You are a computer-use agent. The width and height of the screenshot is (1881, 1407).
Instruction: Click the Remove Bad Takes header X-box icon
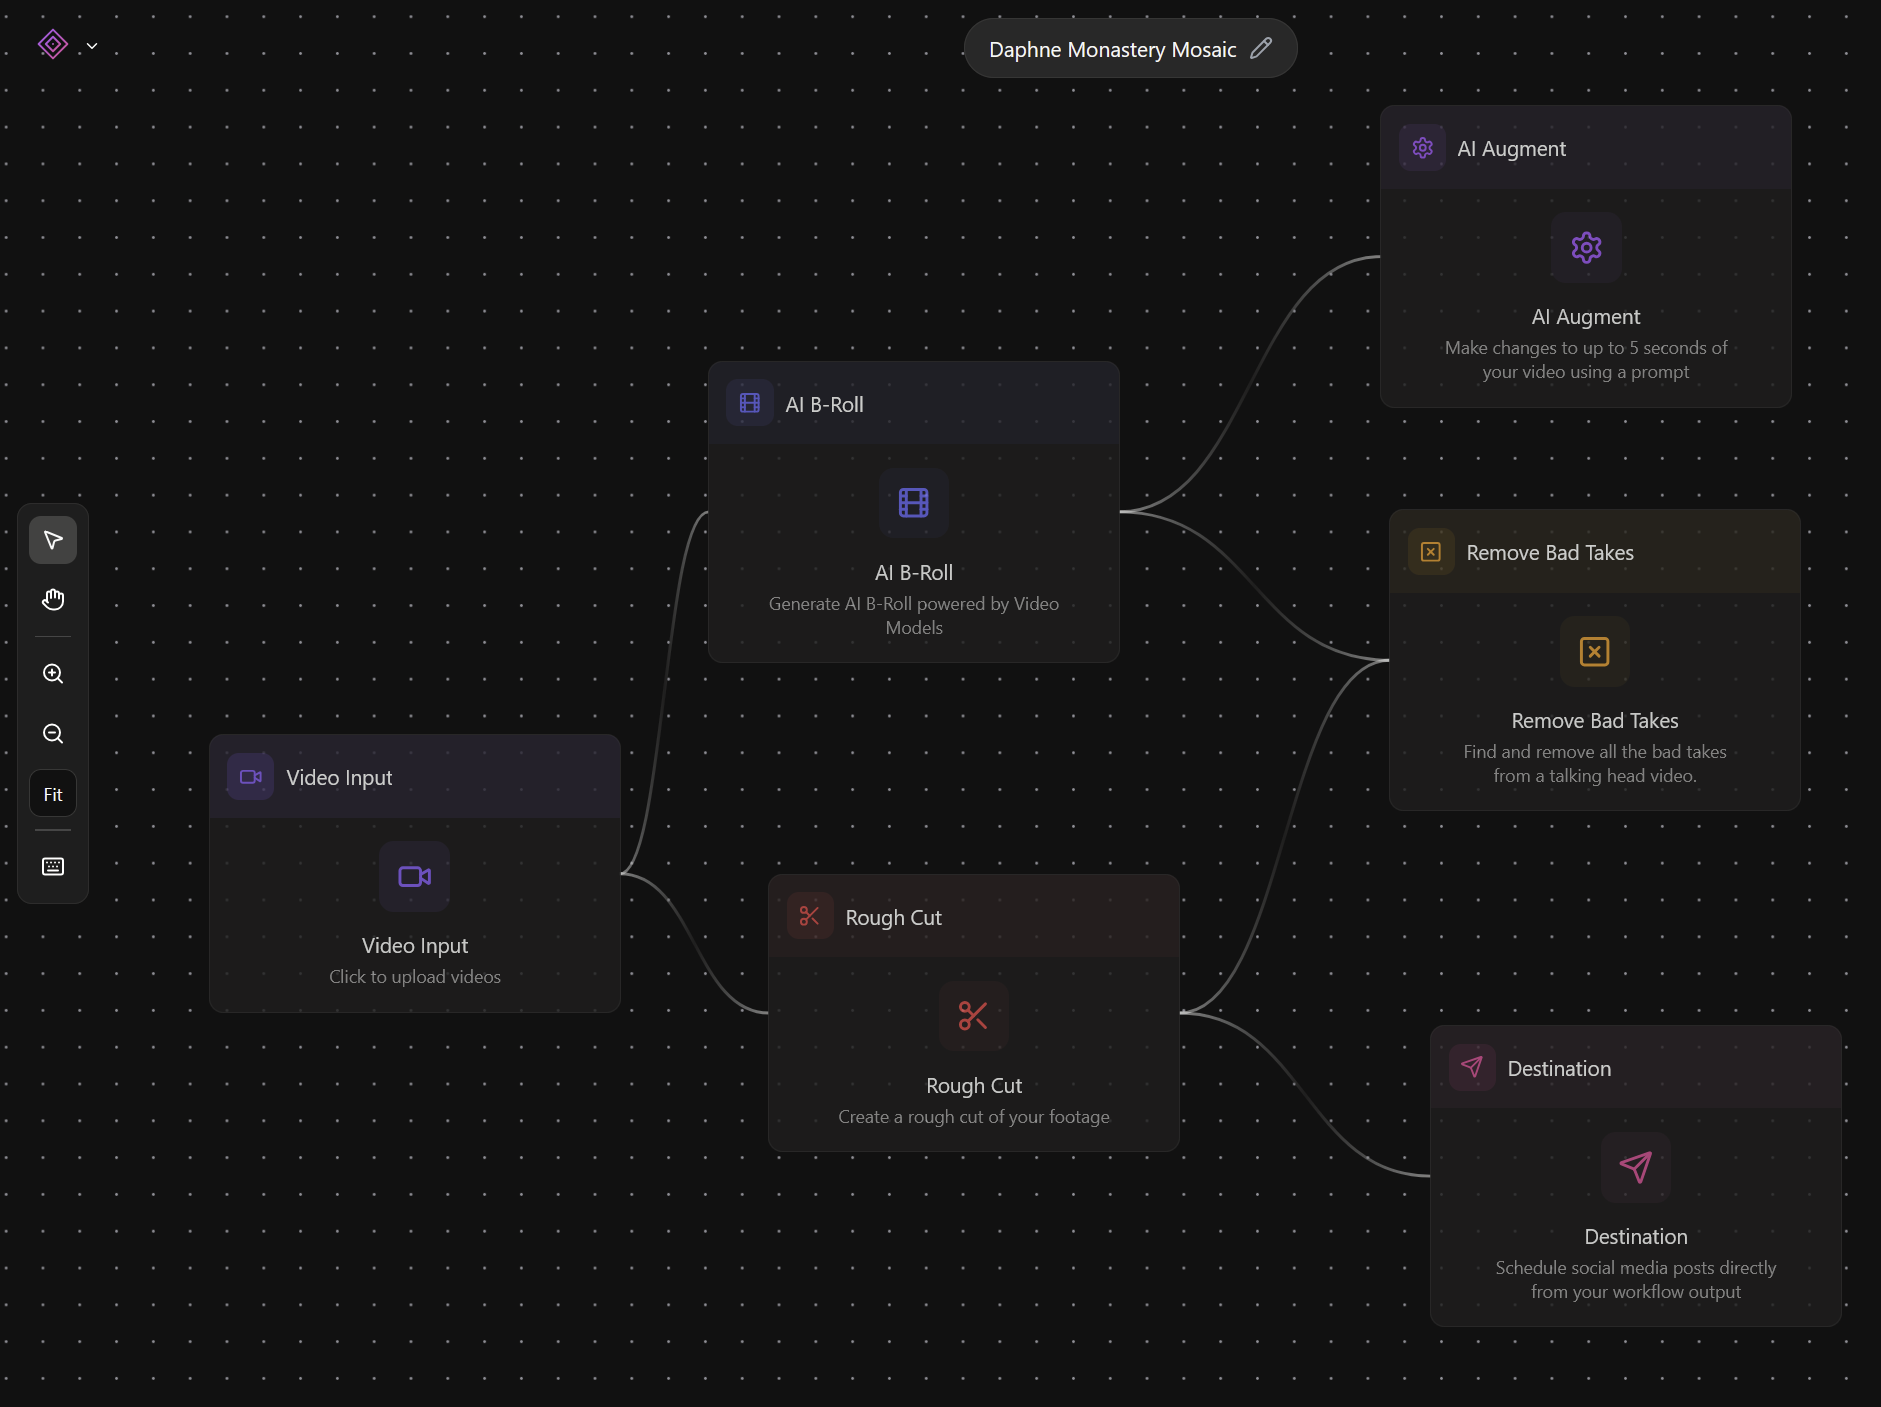(x=1431, y=552)
